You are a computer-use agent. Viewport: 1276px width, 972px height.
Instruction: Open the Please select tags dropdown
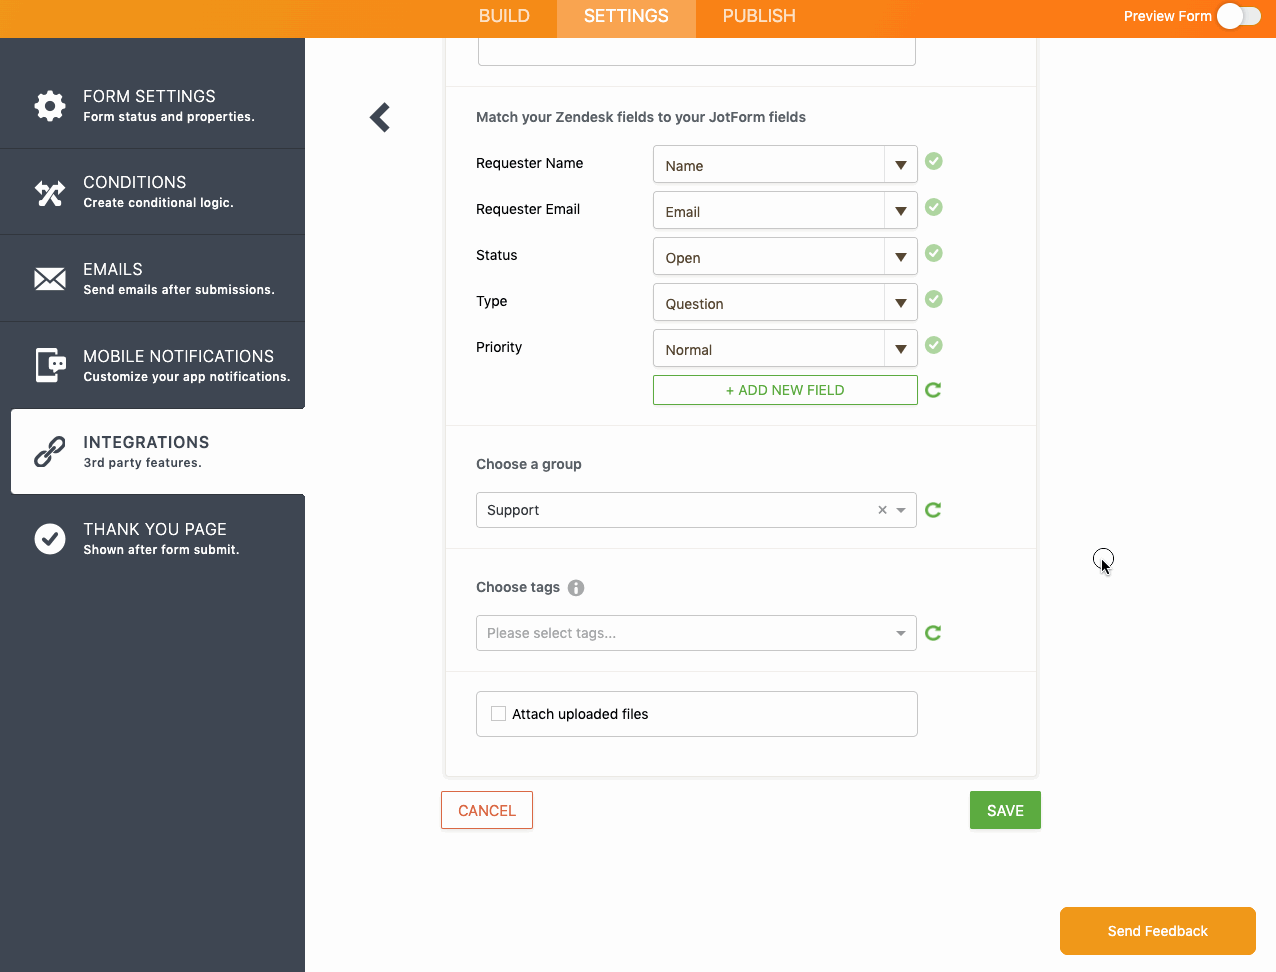pos(696,633)
